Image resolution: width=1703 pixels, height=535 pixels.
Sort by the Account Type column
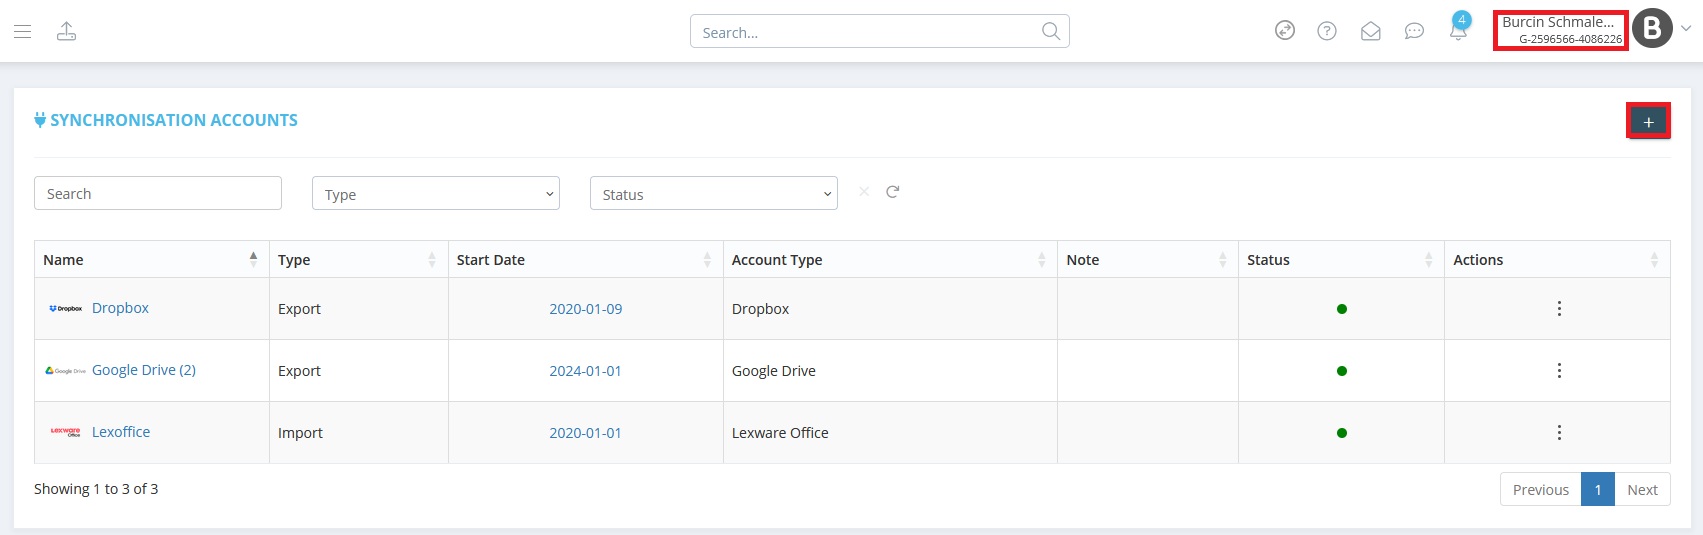890,259
